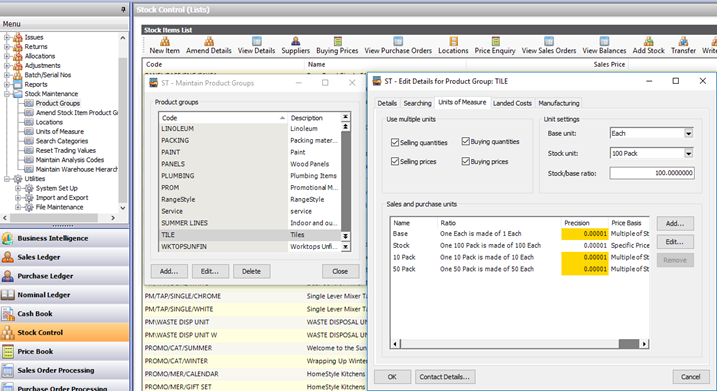The height and width of the screenshot is (391, 717).
Task: Click the Locations toolbar icon
Action: click(453, 46)
